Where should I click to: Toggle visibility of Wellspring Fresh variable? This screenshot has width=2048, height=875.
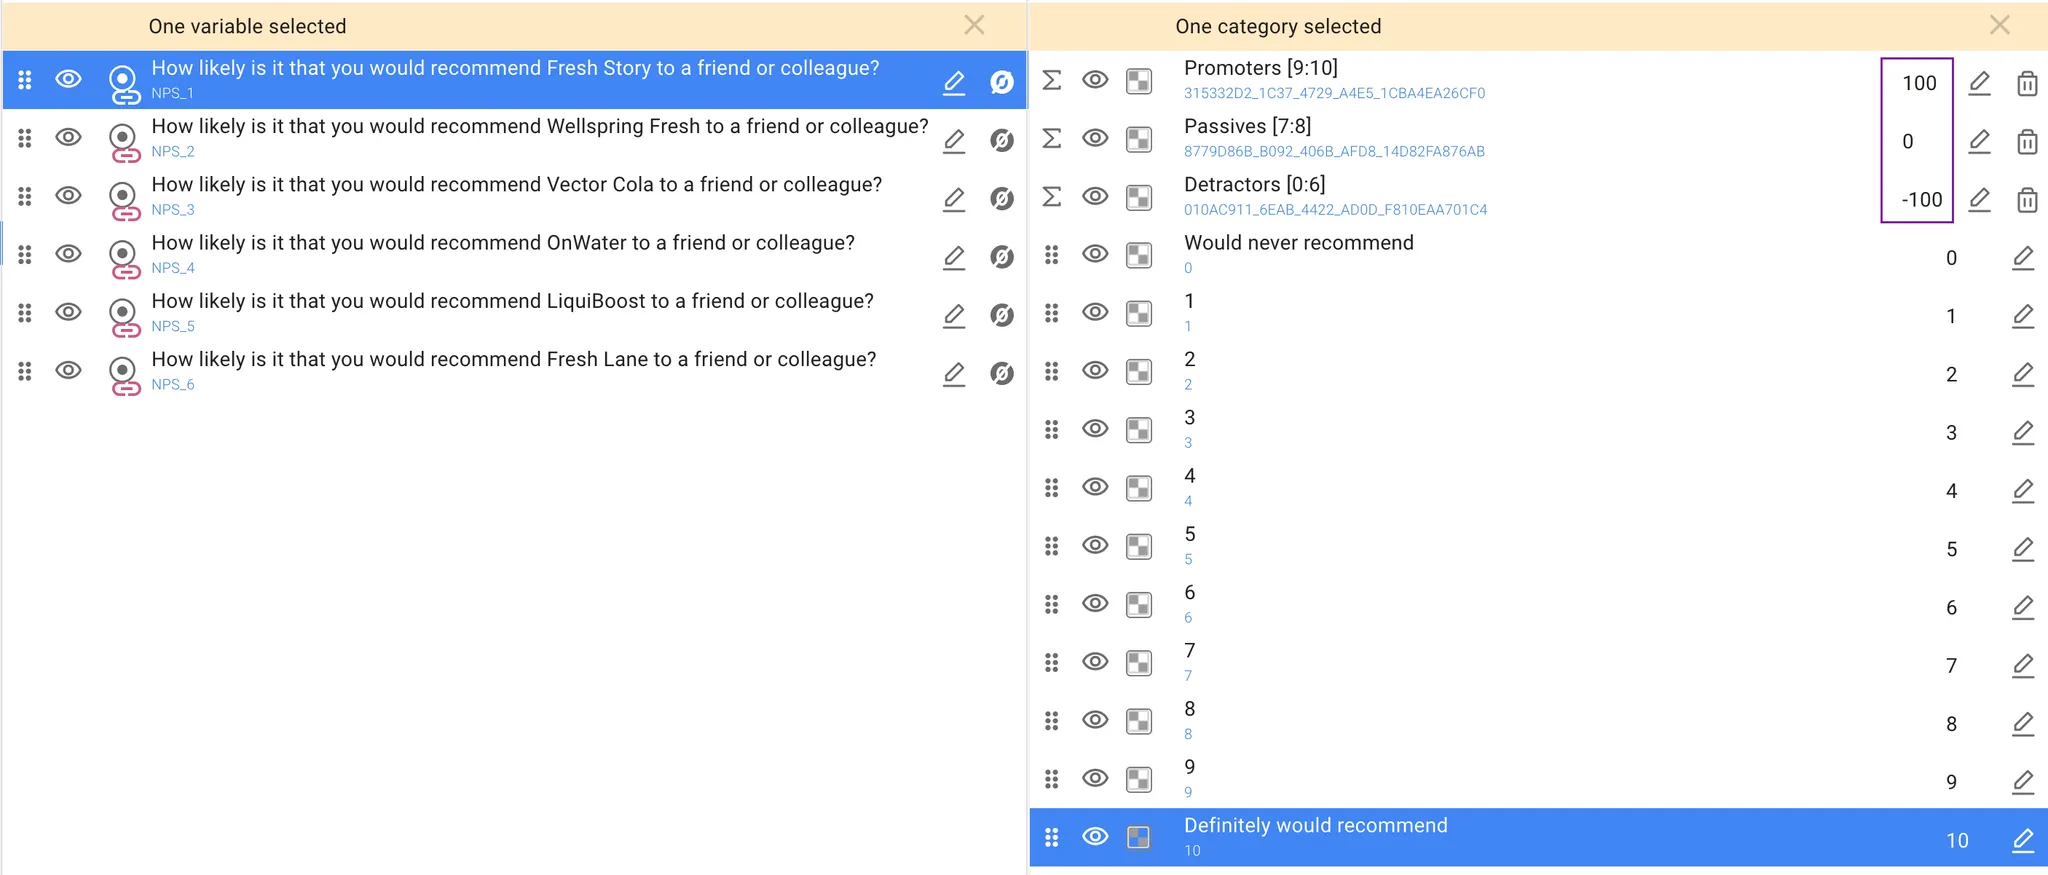click(x=68, y=137)
